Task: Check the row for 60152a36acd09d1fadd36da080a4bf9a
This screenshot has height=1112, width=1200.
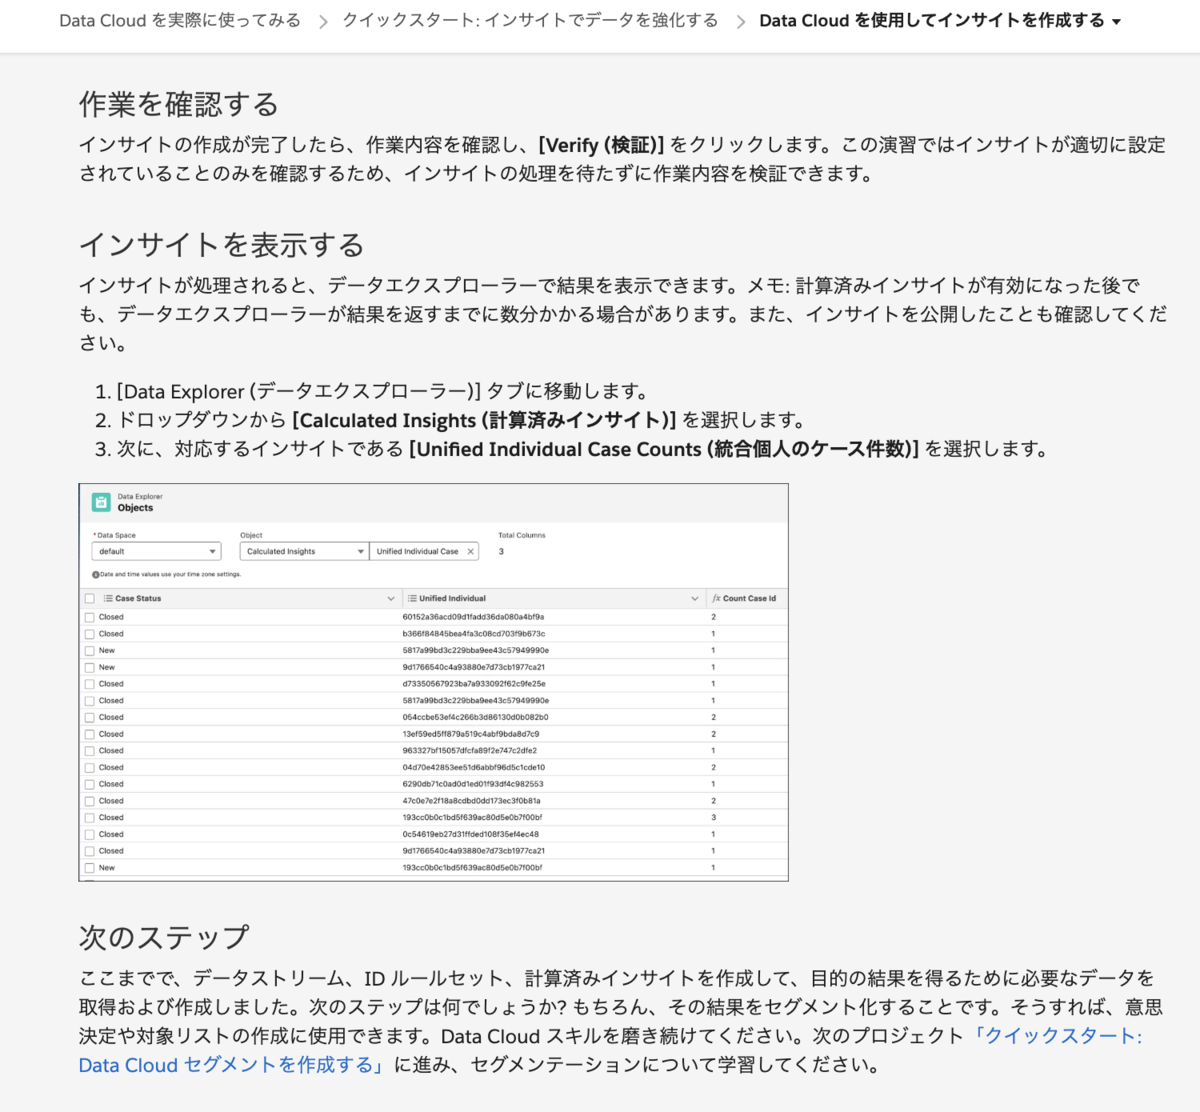Action: [x=90, y=617]
